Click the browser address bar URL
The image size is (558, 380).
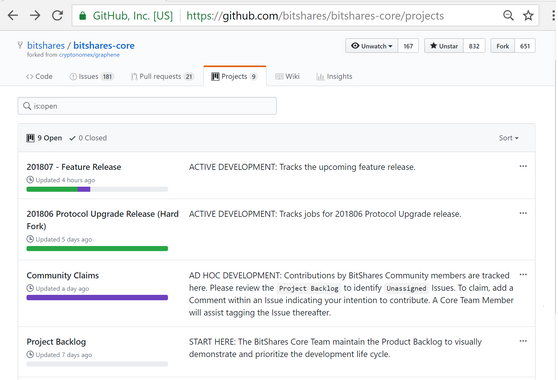[x=315, y=16]
